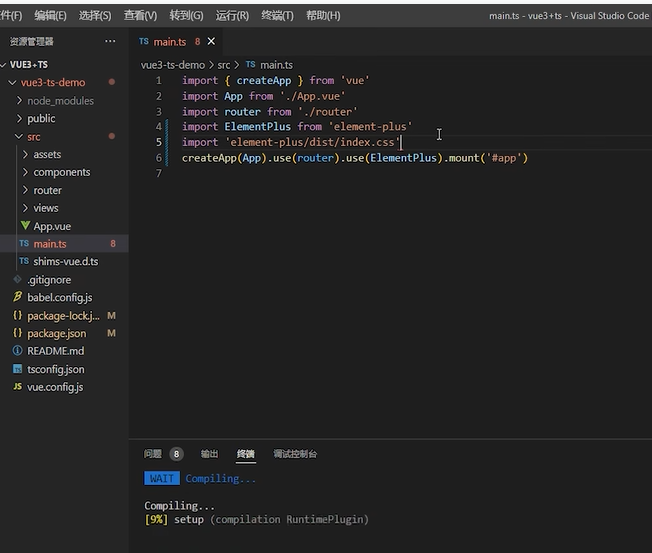Click braces icon of package.json
The image size is (652, 553).
tap(17, 333)
